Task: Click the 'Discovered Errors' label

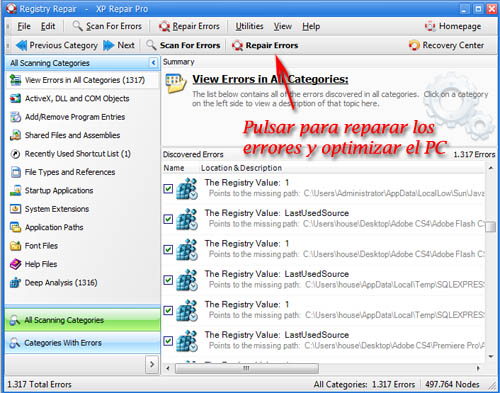Action: [x=193, y=154]
